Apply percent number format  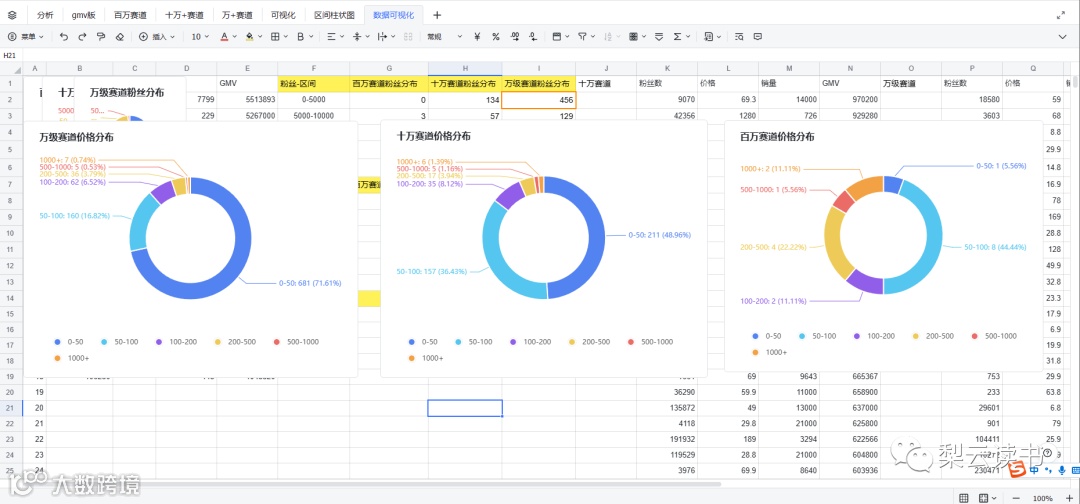(x=496, y=36)
